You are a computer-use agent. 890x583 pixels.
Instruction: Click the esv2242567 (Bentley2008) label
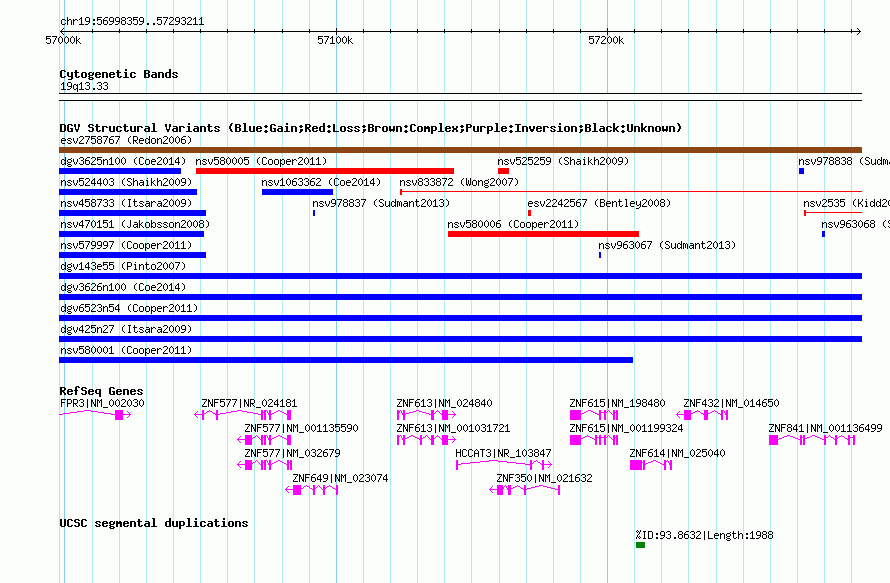pos(599,203)
